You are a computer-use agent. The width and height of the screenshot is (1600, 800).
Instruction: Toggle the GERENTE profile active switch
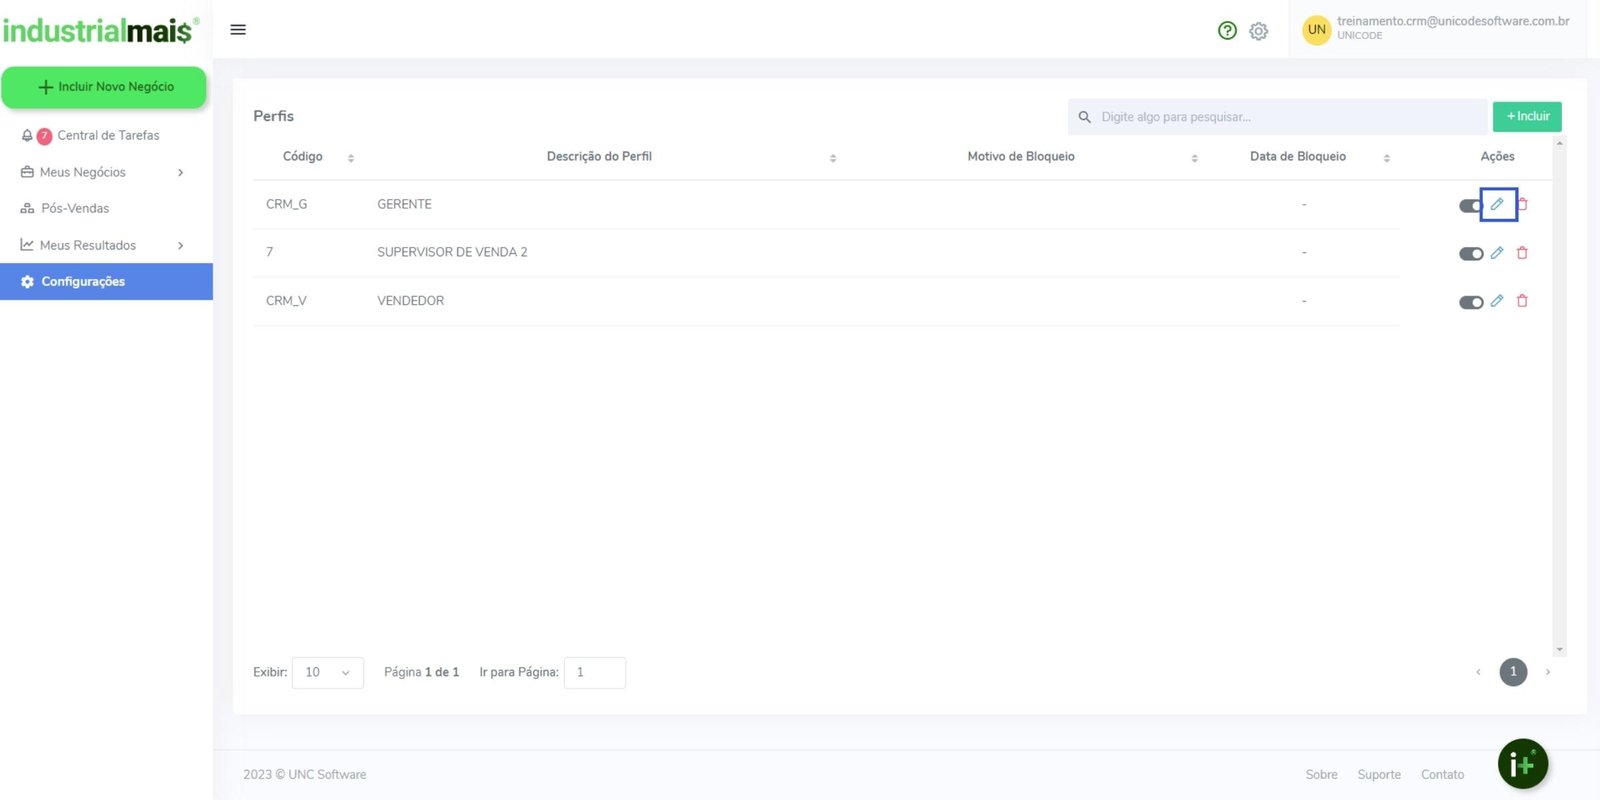[1470, 206]
